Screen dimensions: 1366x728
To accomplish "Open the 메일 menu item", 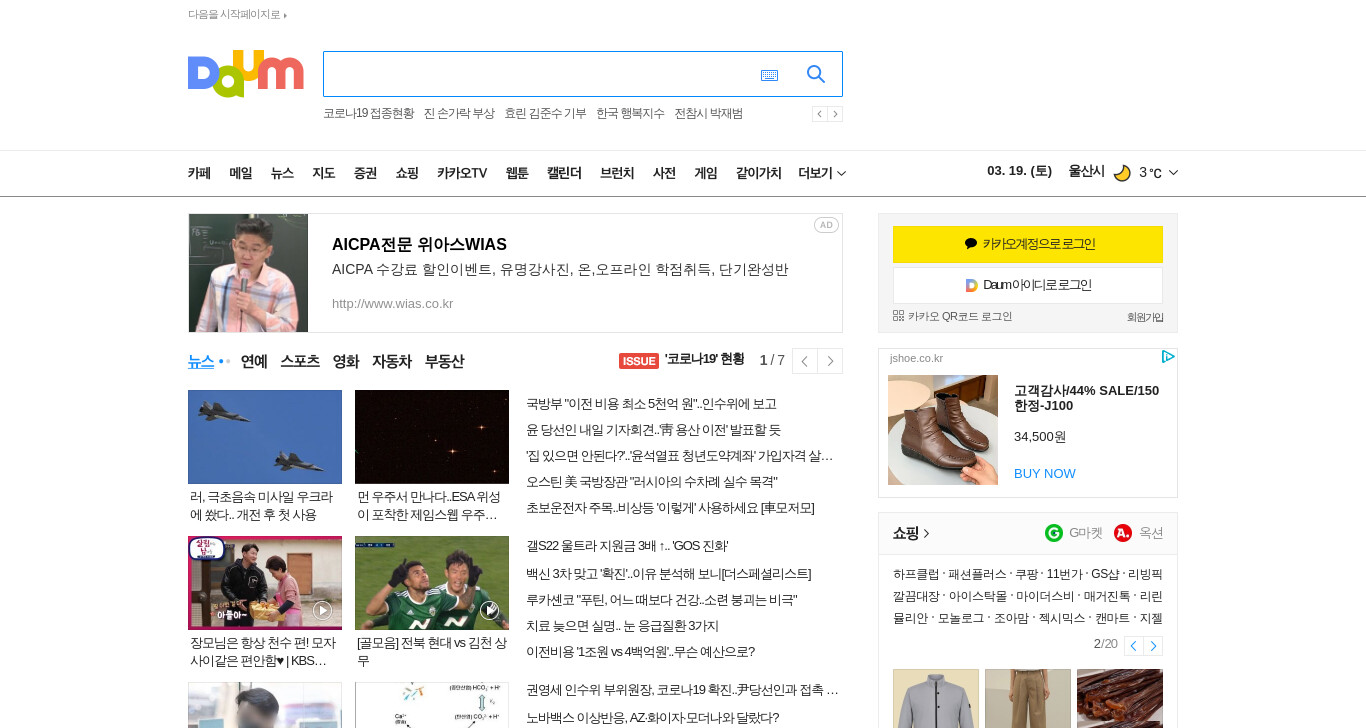I will click(241, 173).
